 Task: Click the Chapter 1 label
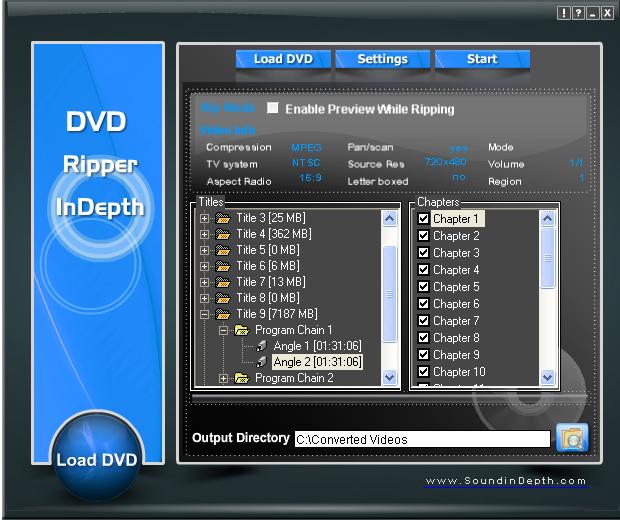coord(456,219)
